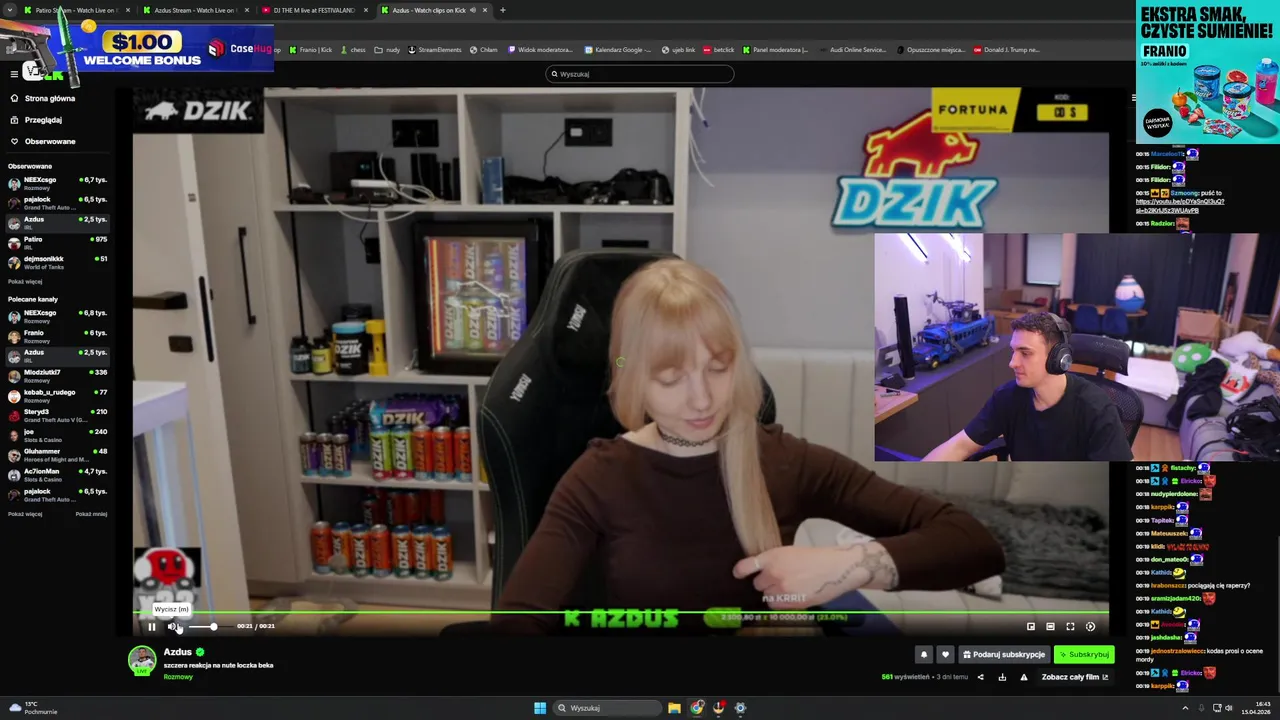Open the taskbar weather widget
The width and height of the screenshot is (1280, 720).
tap(33, 708)
